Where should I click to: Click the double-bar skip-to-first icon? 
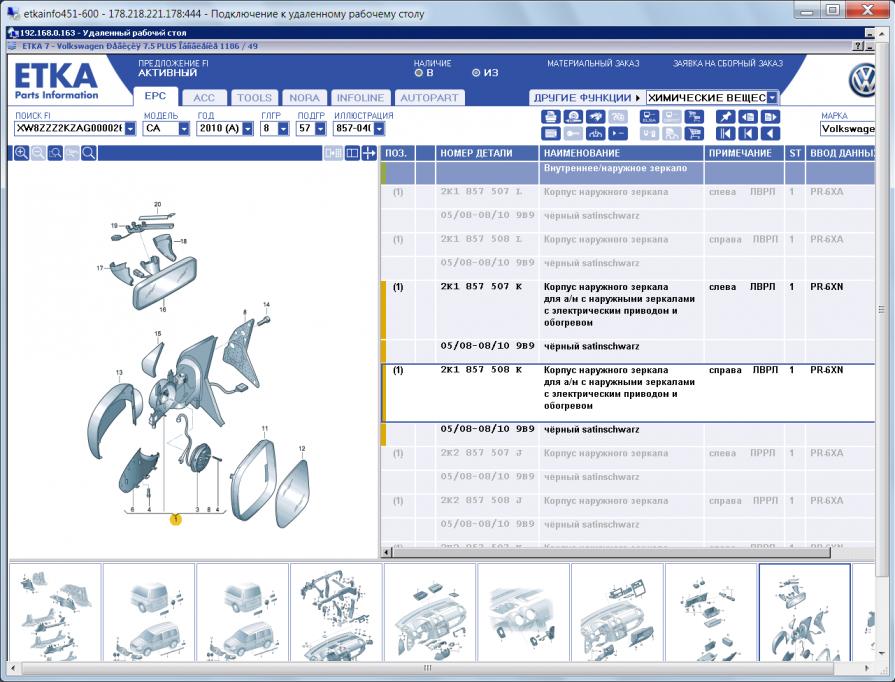click(725, 134)
